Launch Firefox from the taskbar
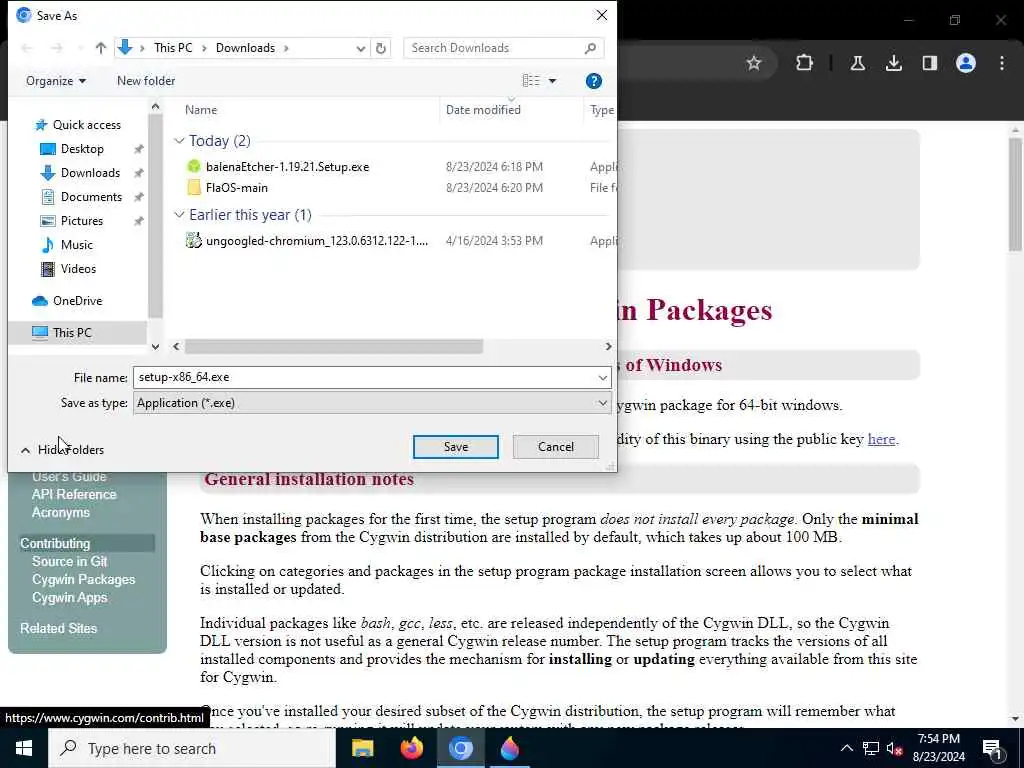Viewport: 1024px width, 768px height. tap(411, 748)
